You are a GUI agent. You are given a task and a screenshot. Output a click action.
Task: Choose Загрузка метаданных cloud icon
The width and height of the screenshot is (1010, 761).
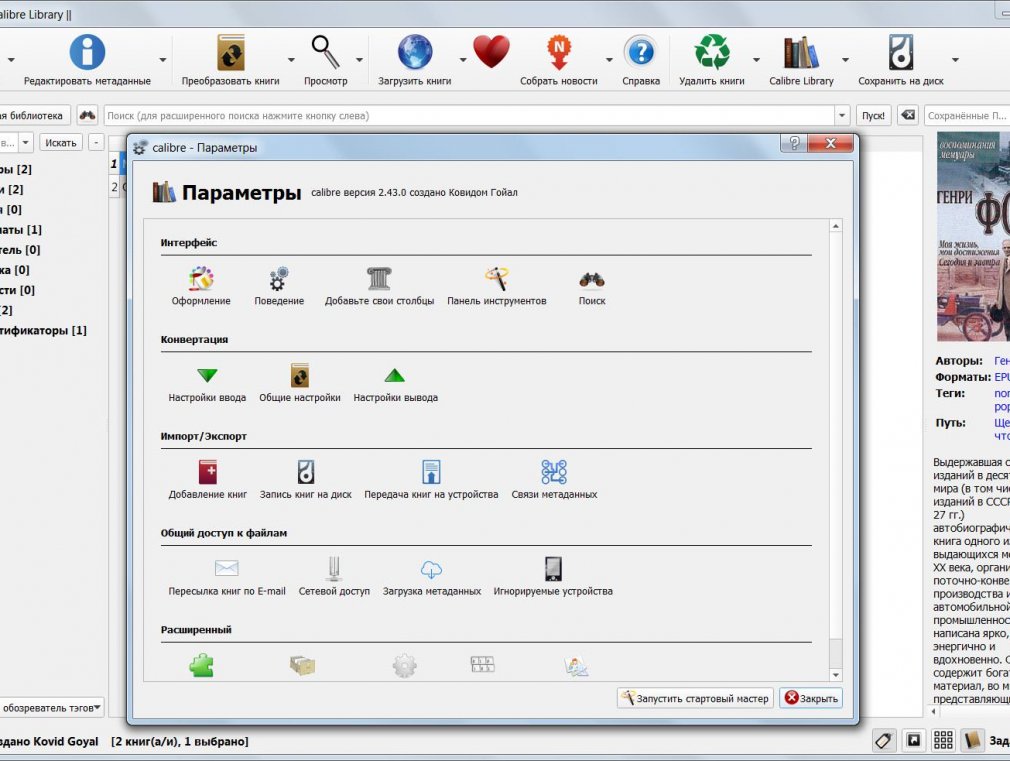pos(432,577)
